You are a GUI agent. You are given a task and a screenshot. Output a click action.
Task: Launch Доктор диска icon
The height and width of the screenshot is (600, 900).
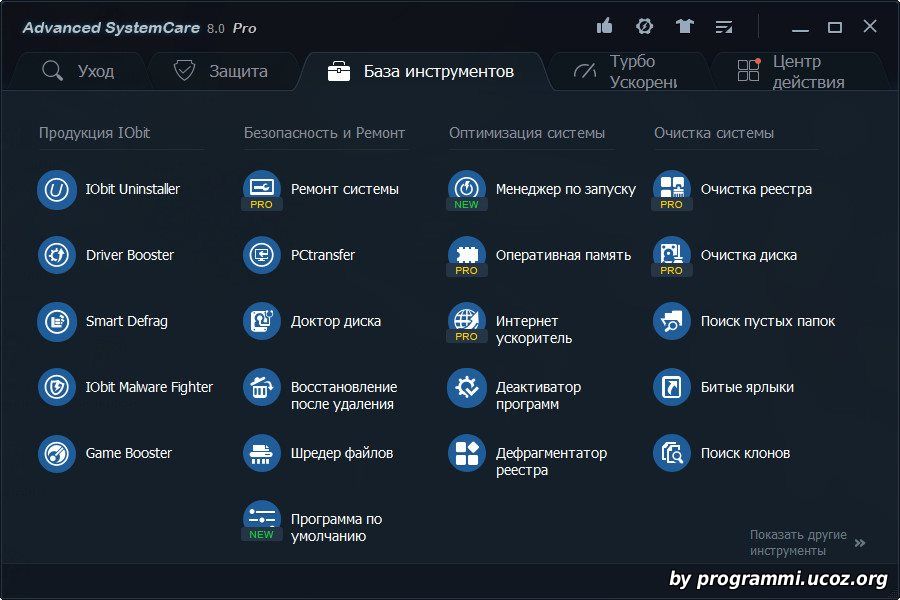click(x=262, y=321)
